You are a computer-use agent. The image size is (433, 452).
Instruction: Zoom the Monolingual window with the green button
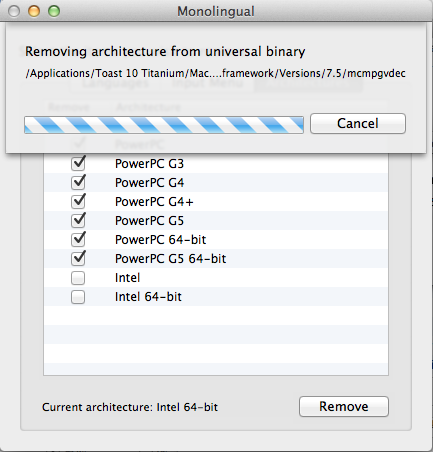click(54, 11)
